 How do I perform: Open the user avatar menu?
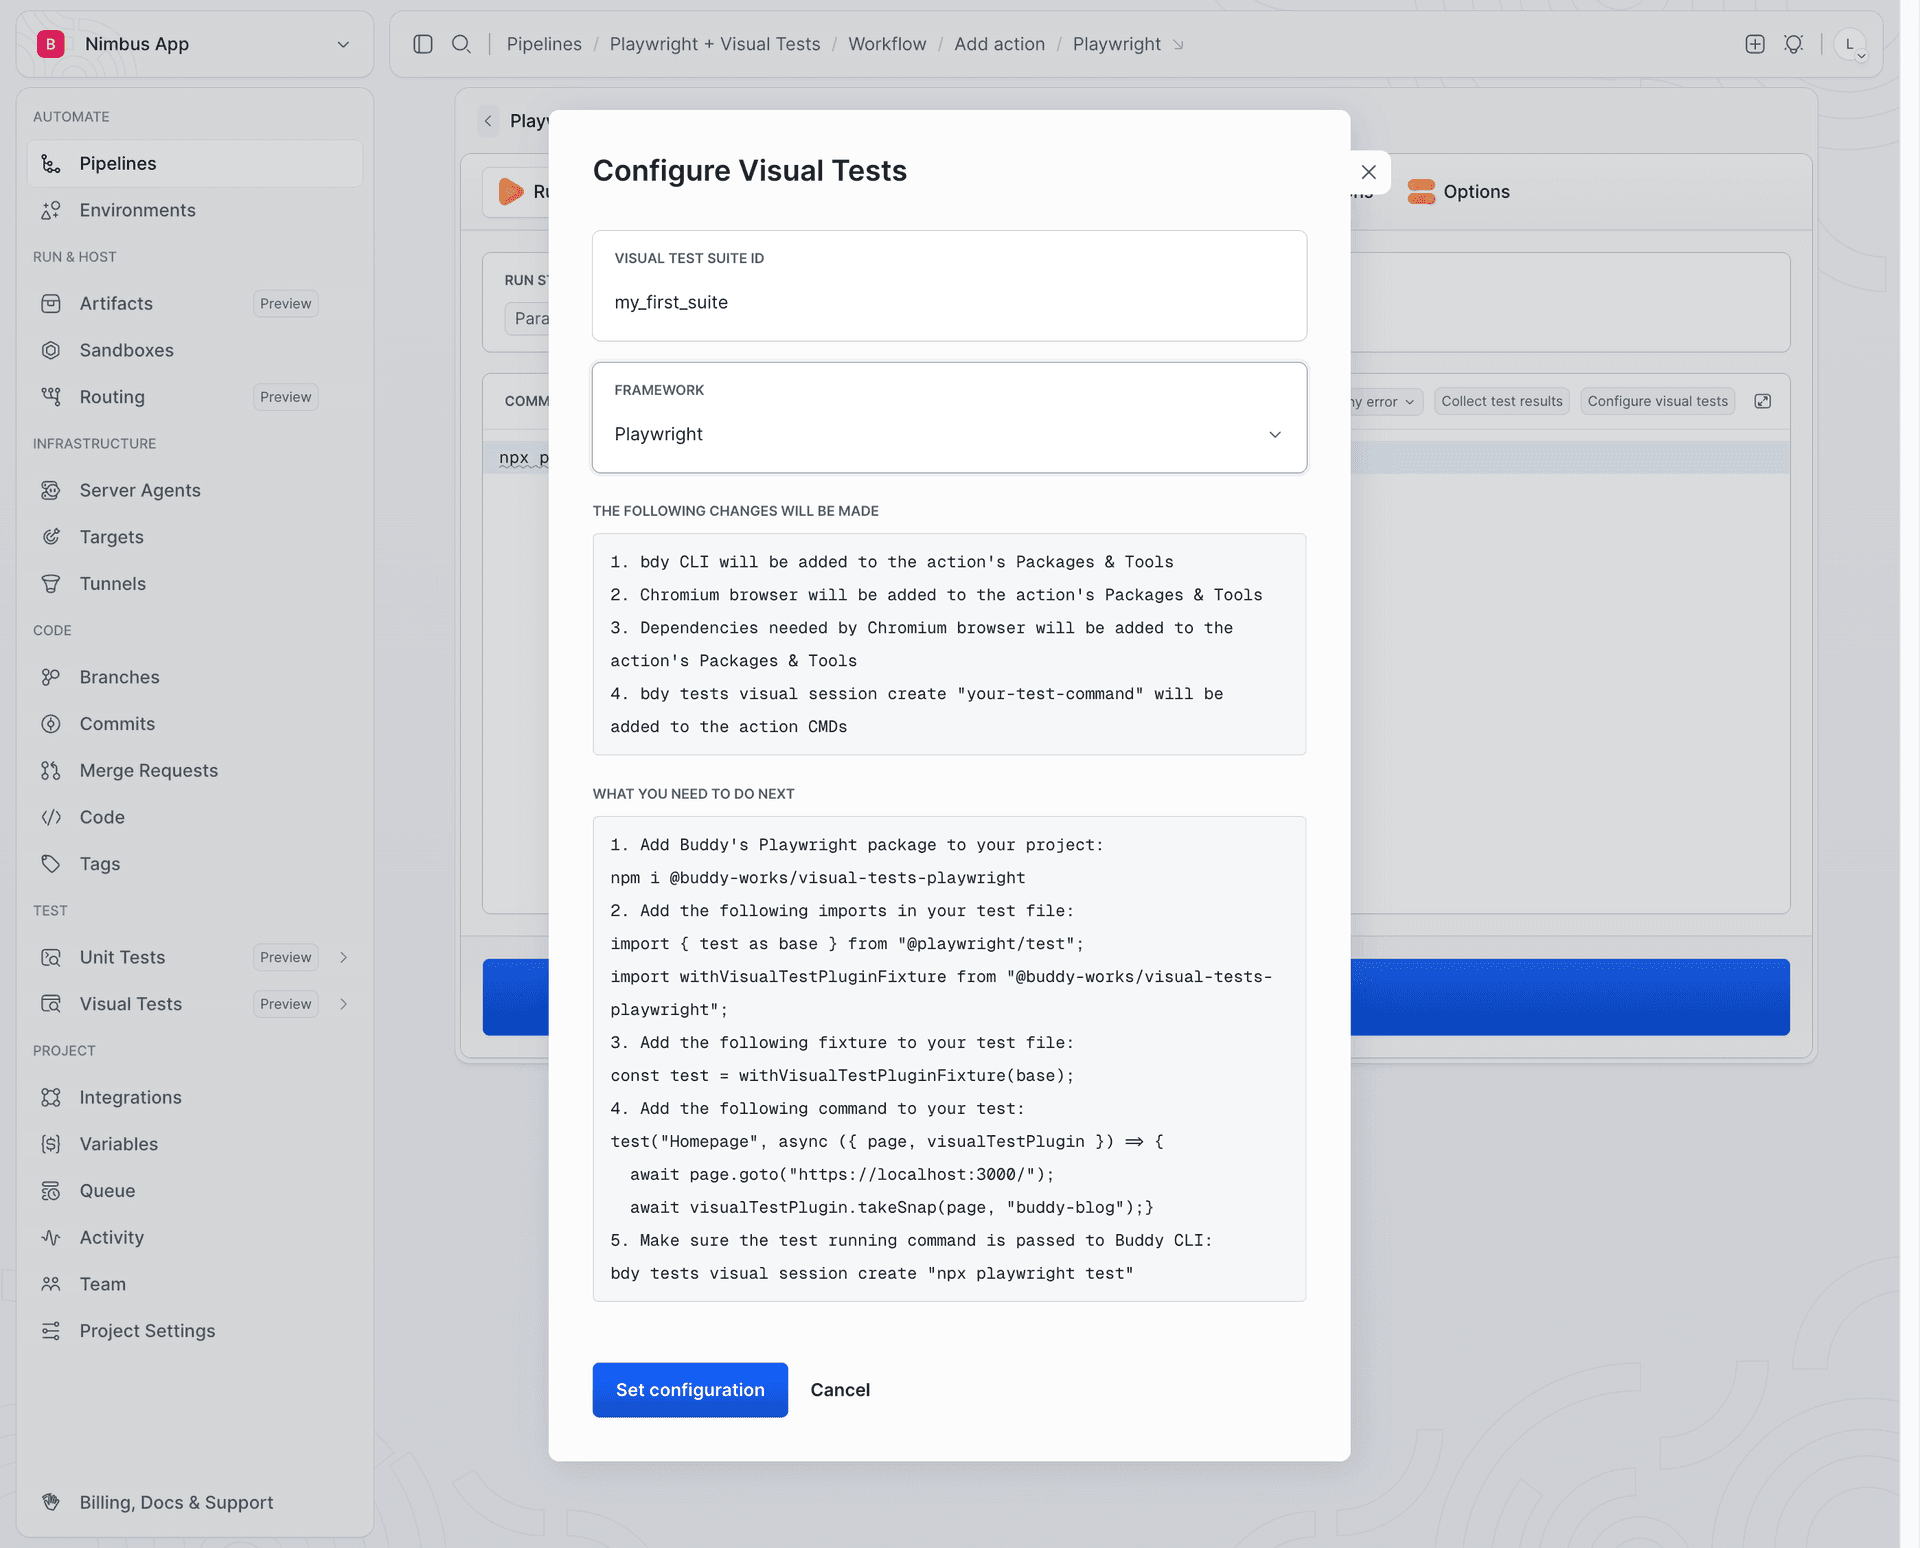pos(1851,44)
